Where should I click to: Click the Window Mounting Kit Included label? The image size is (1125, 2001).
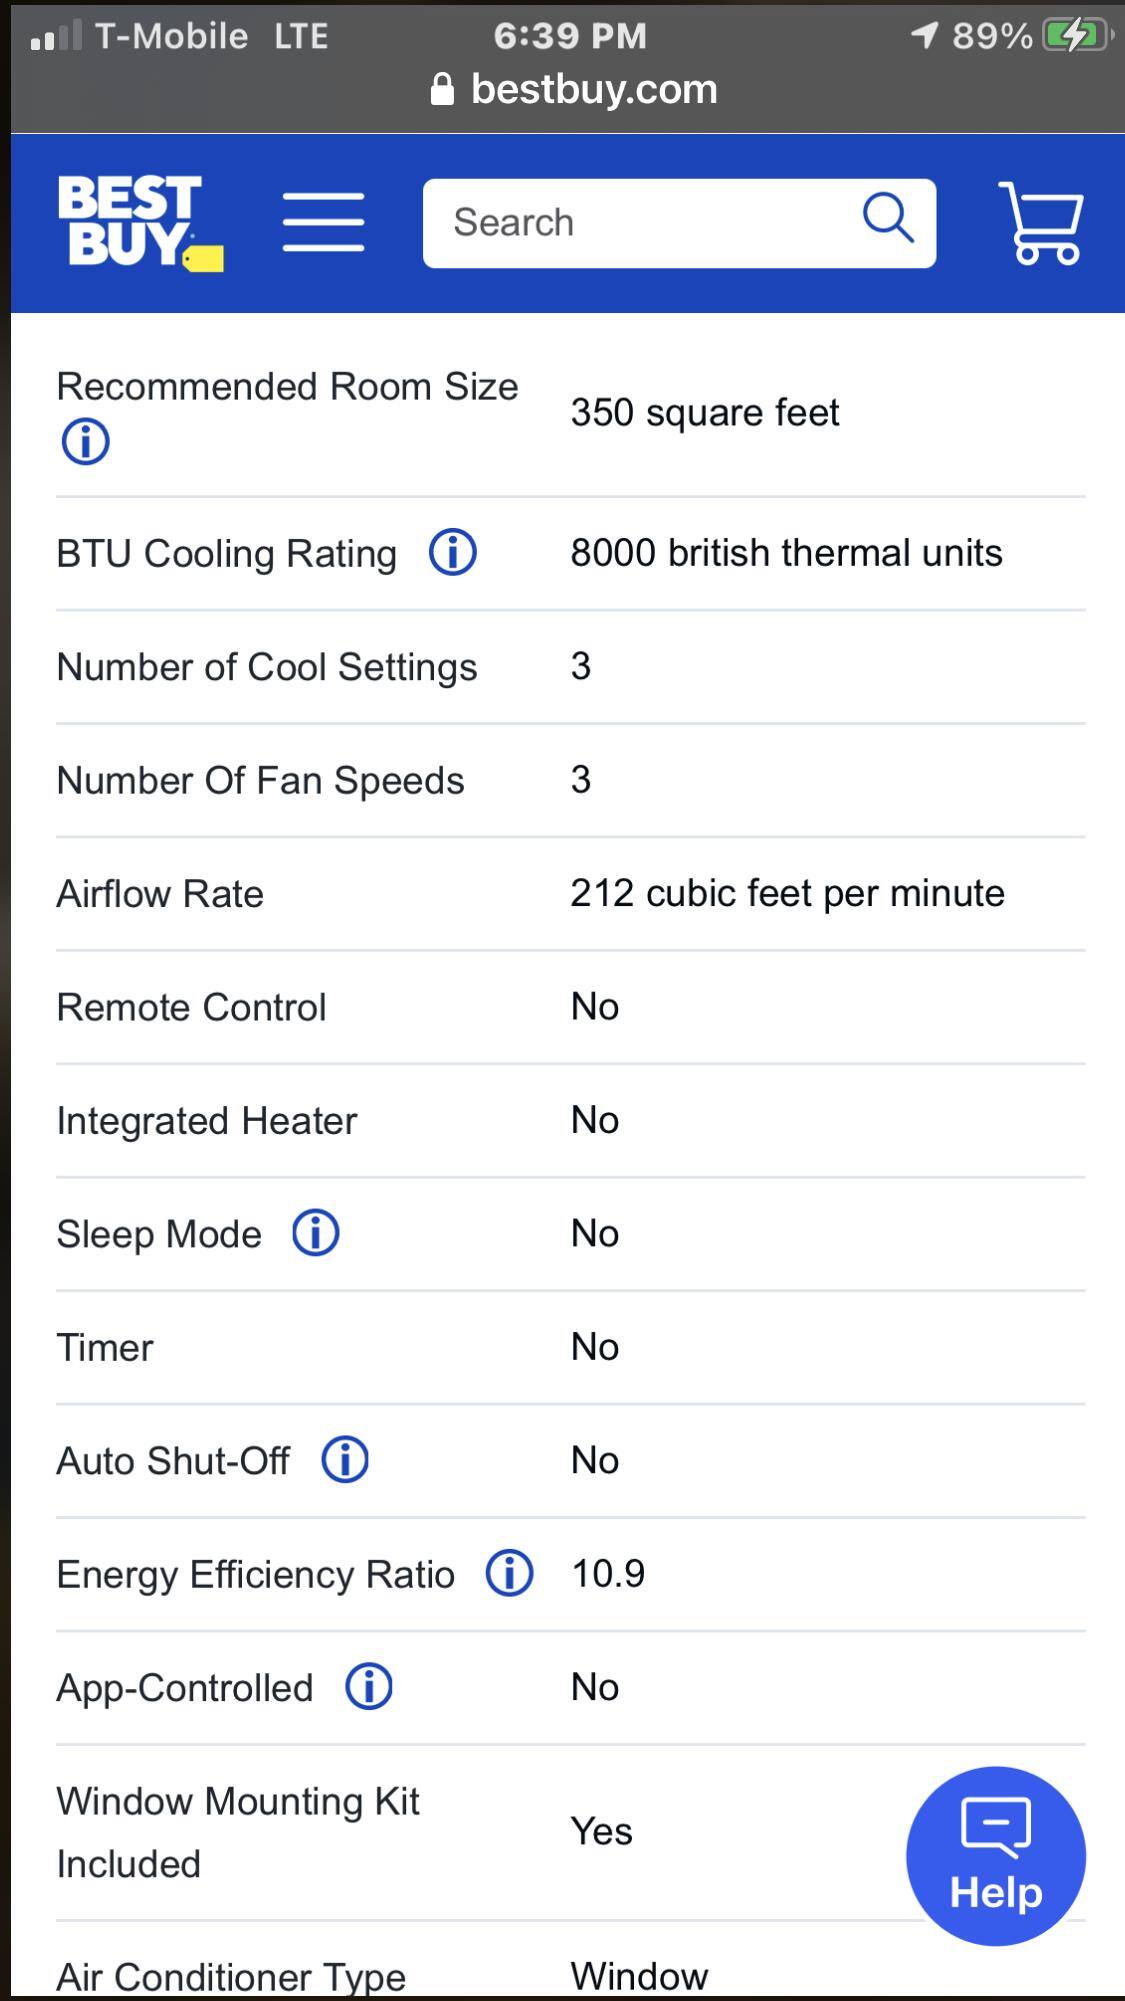coord(238,1832)
